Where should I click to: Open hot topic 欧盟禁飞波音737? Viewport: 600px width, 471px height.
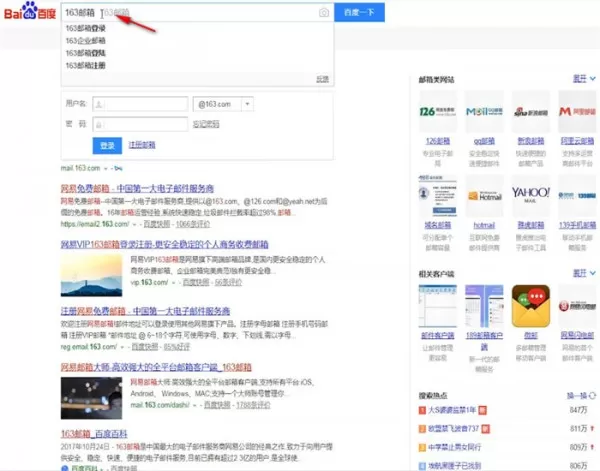pyautogui.click(x=453, y=429)
